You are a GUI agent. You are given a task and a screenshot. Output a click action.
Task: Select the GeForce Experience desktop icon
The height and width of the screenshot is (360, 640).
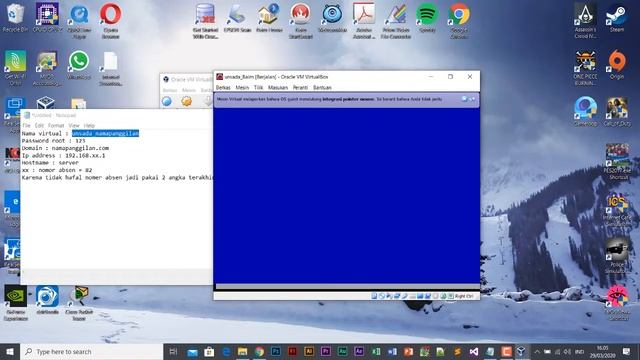pos(16,303)
